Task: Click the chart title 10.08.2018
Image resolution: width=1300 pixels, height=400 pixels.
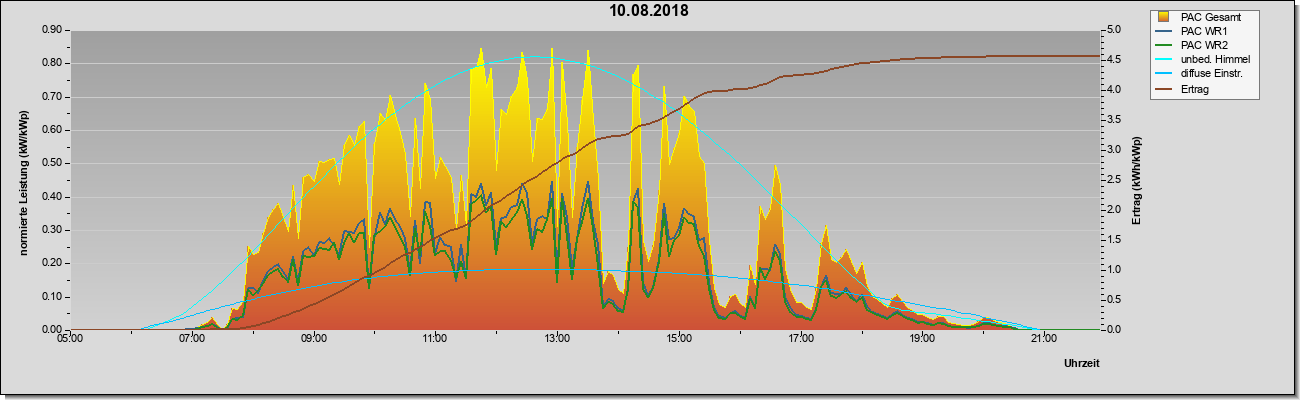Action: 649,11
